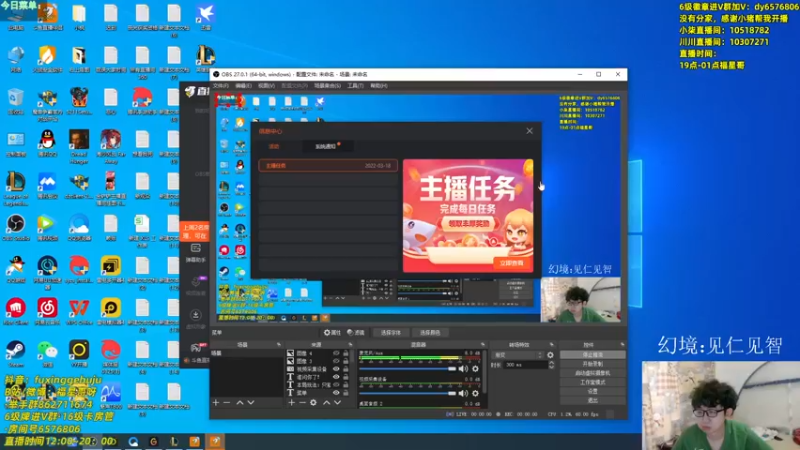
Task: Increase transition duration with up arrow
Action: click(552, 363)
